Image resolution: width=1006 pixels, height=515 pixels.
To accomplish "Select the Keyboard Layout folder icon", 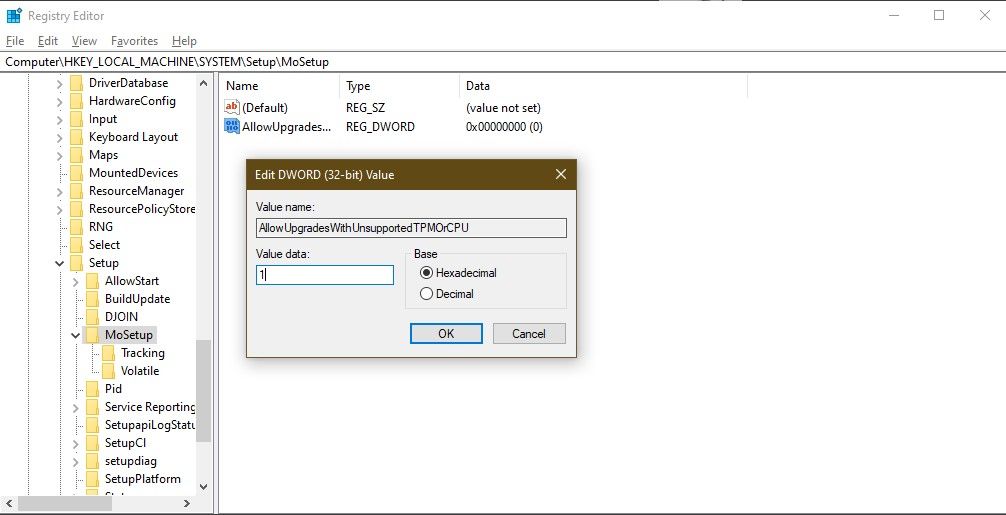I will click(x=76, y=137).
